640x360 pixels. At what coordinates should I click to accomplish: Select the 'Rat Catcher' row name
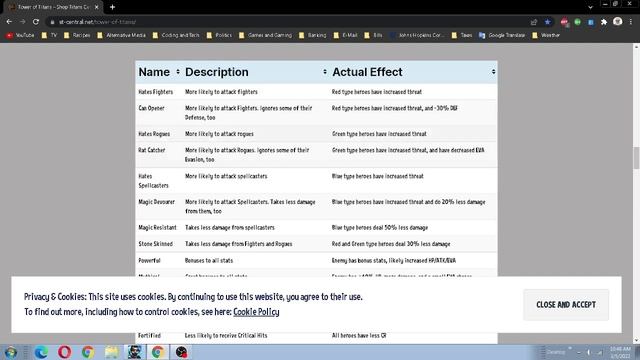pyautogui.click(x=151, y=150)
